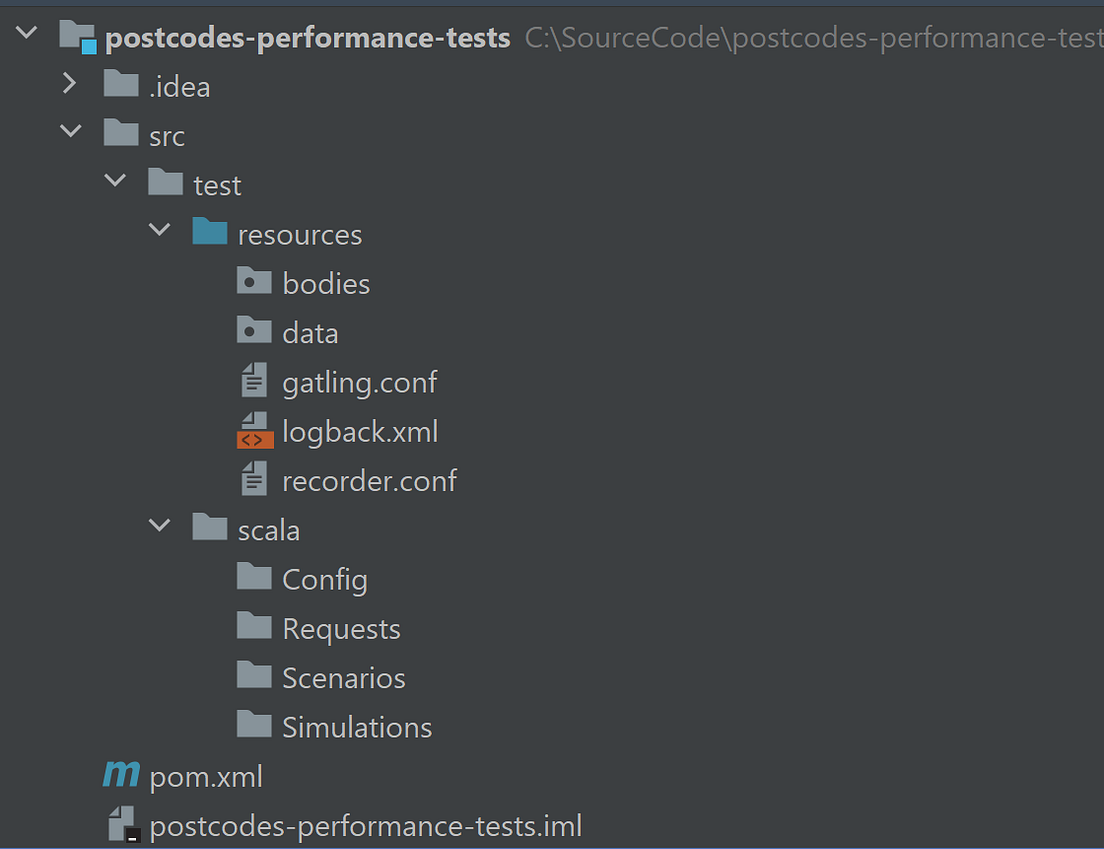Viewport: 1104px width, 849px height.
Task: Click the resources source folder icon
Action: point(210,231)
